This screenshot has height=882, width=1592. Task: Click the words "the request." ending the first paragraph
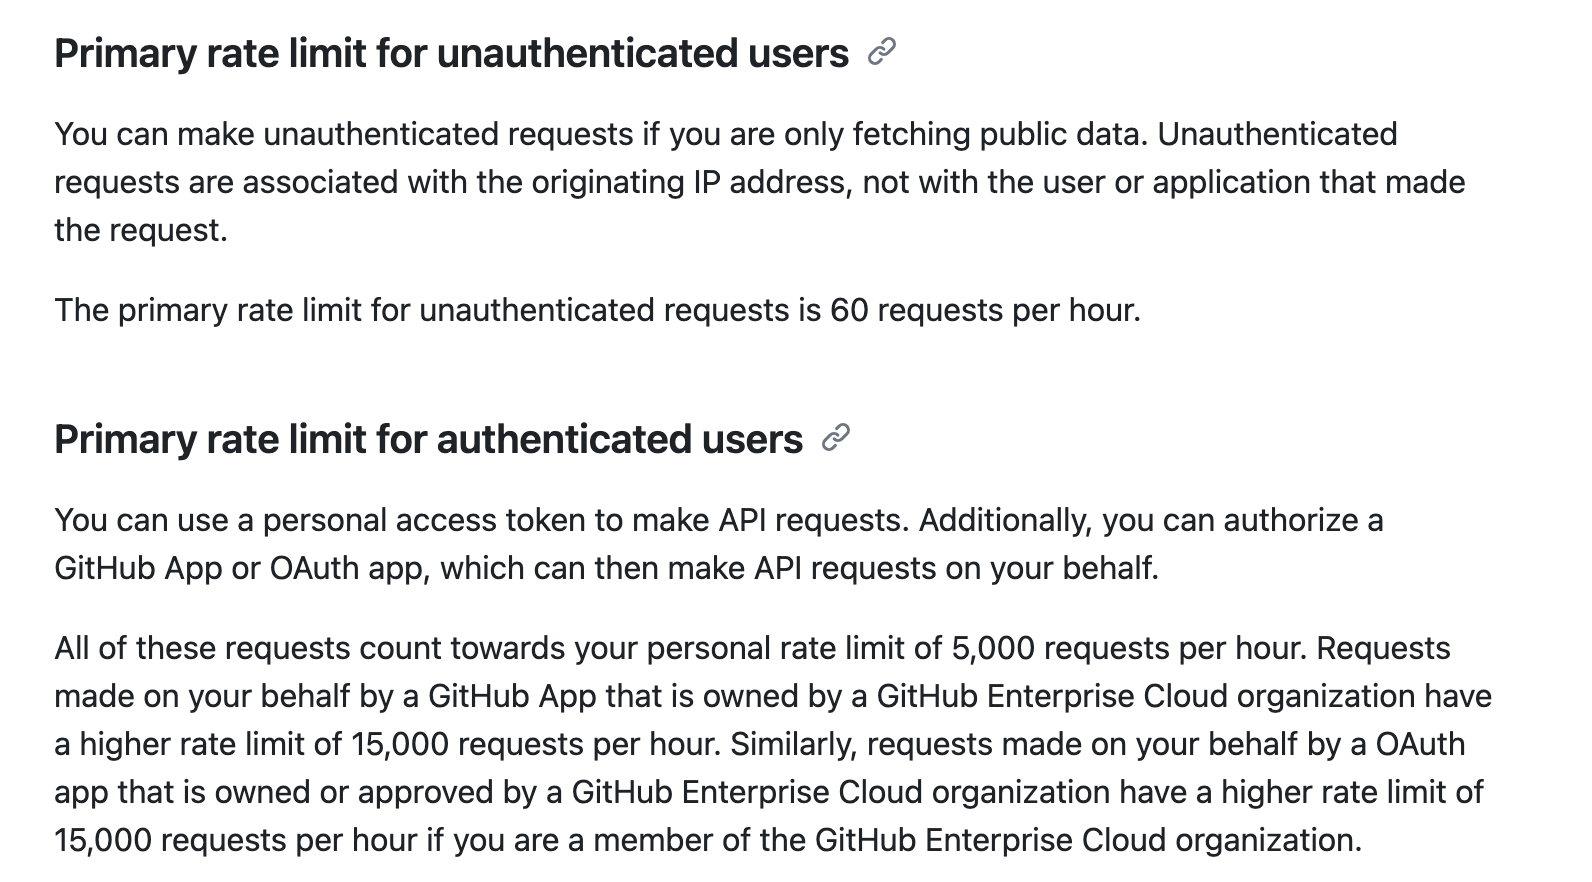coord(141,230)
